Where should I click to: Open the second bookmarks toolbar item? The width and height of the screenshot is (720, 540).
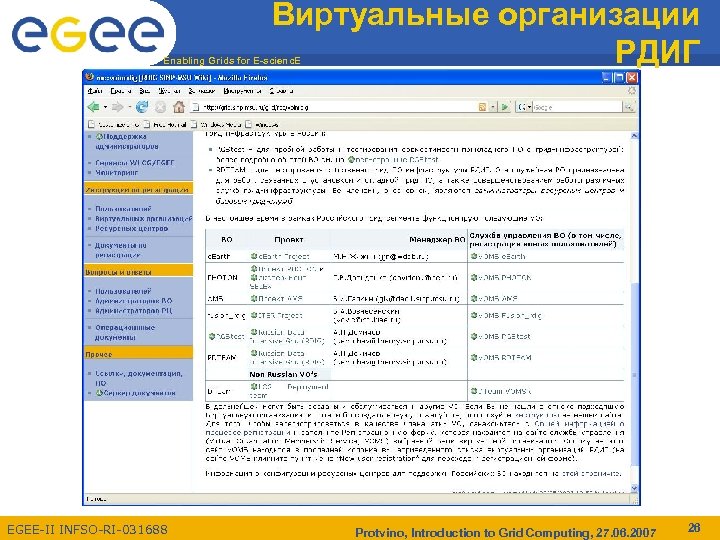pos(165,124)
